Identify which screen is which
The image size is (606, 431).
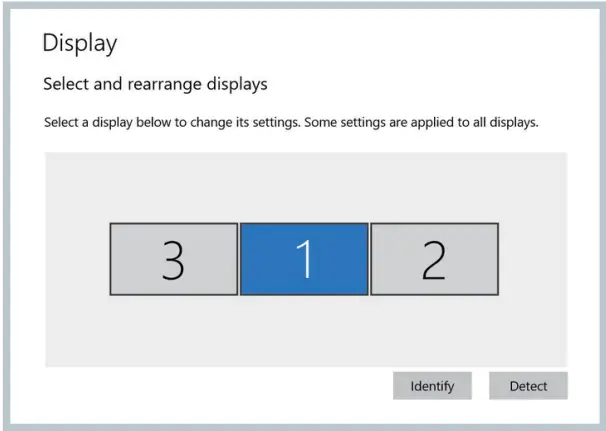(x=432, y=386)
